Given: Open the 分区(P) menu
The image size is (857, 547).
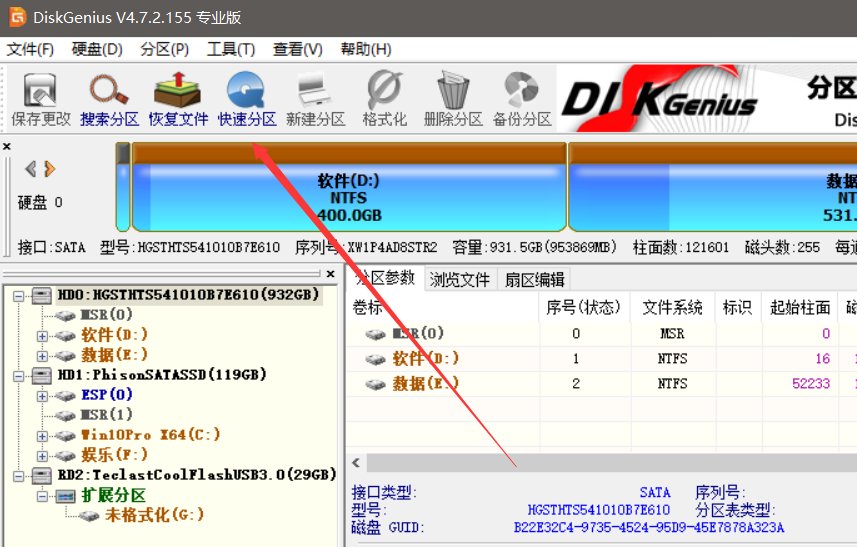Looking at the screenshot, I should pyautogui.click(x=165, y=49).
